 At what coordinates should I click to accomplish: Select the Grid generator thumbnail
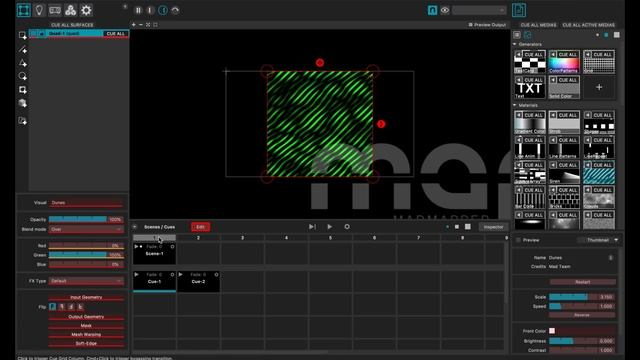[x=599, y=62]
